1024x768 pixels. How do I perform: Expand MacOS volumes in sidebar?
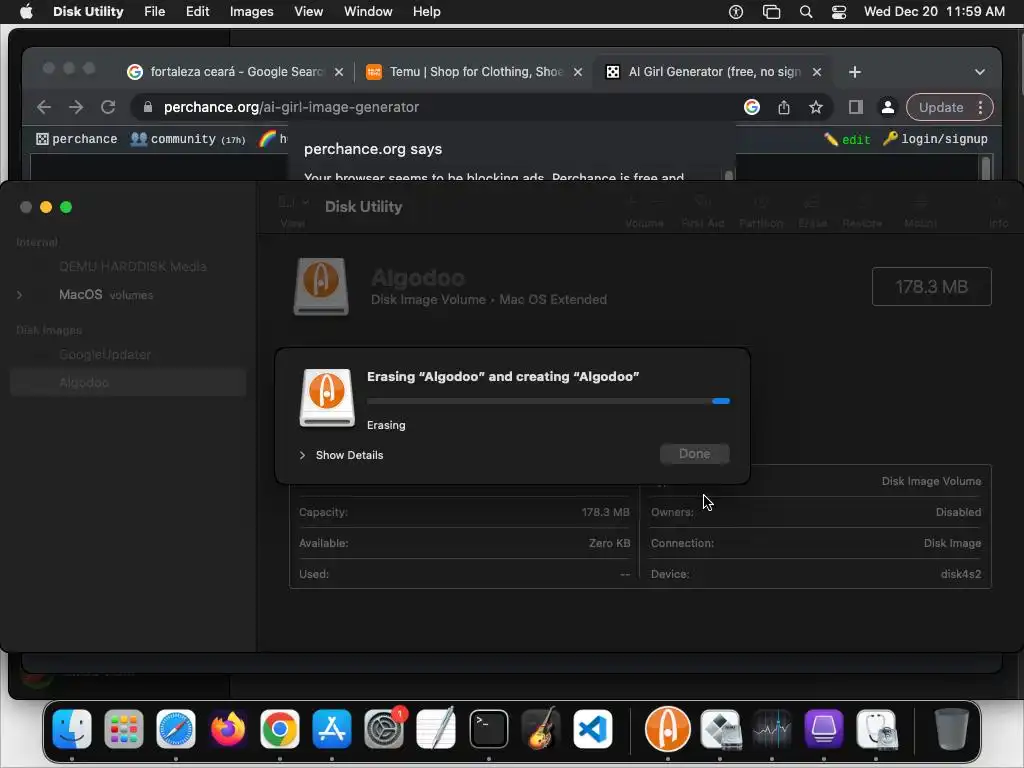pos(20,295)
